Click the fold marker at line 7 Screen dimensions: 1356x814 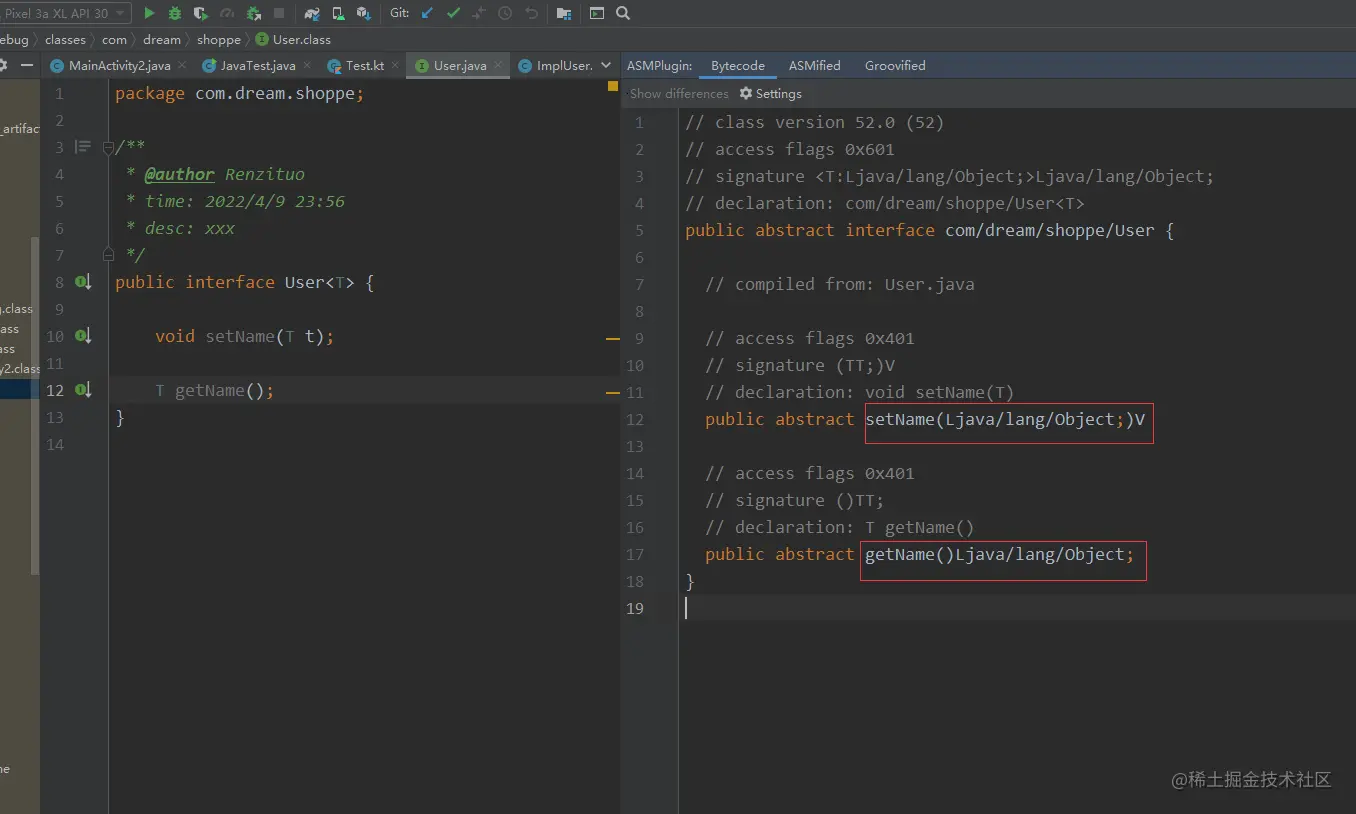tap(108, 254)
